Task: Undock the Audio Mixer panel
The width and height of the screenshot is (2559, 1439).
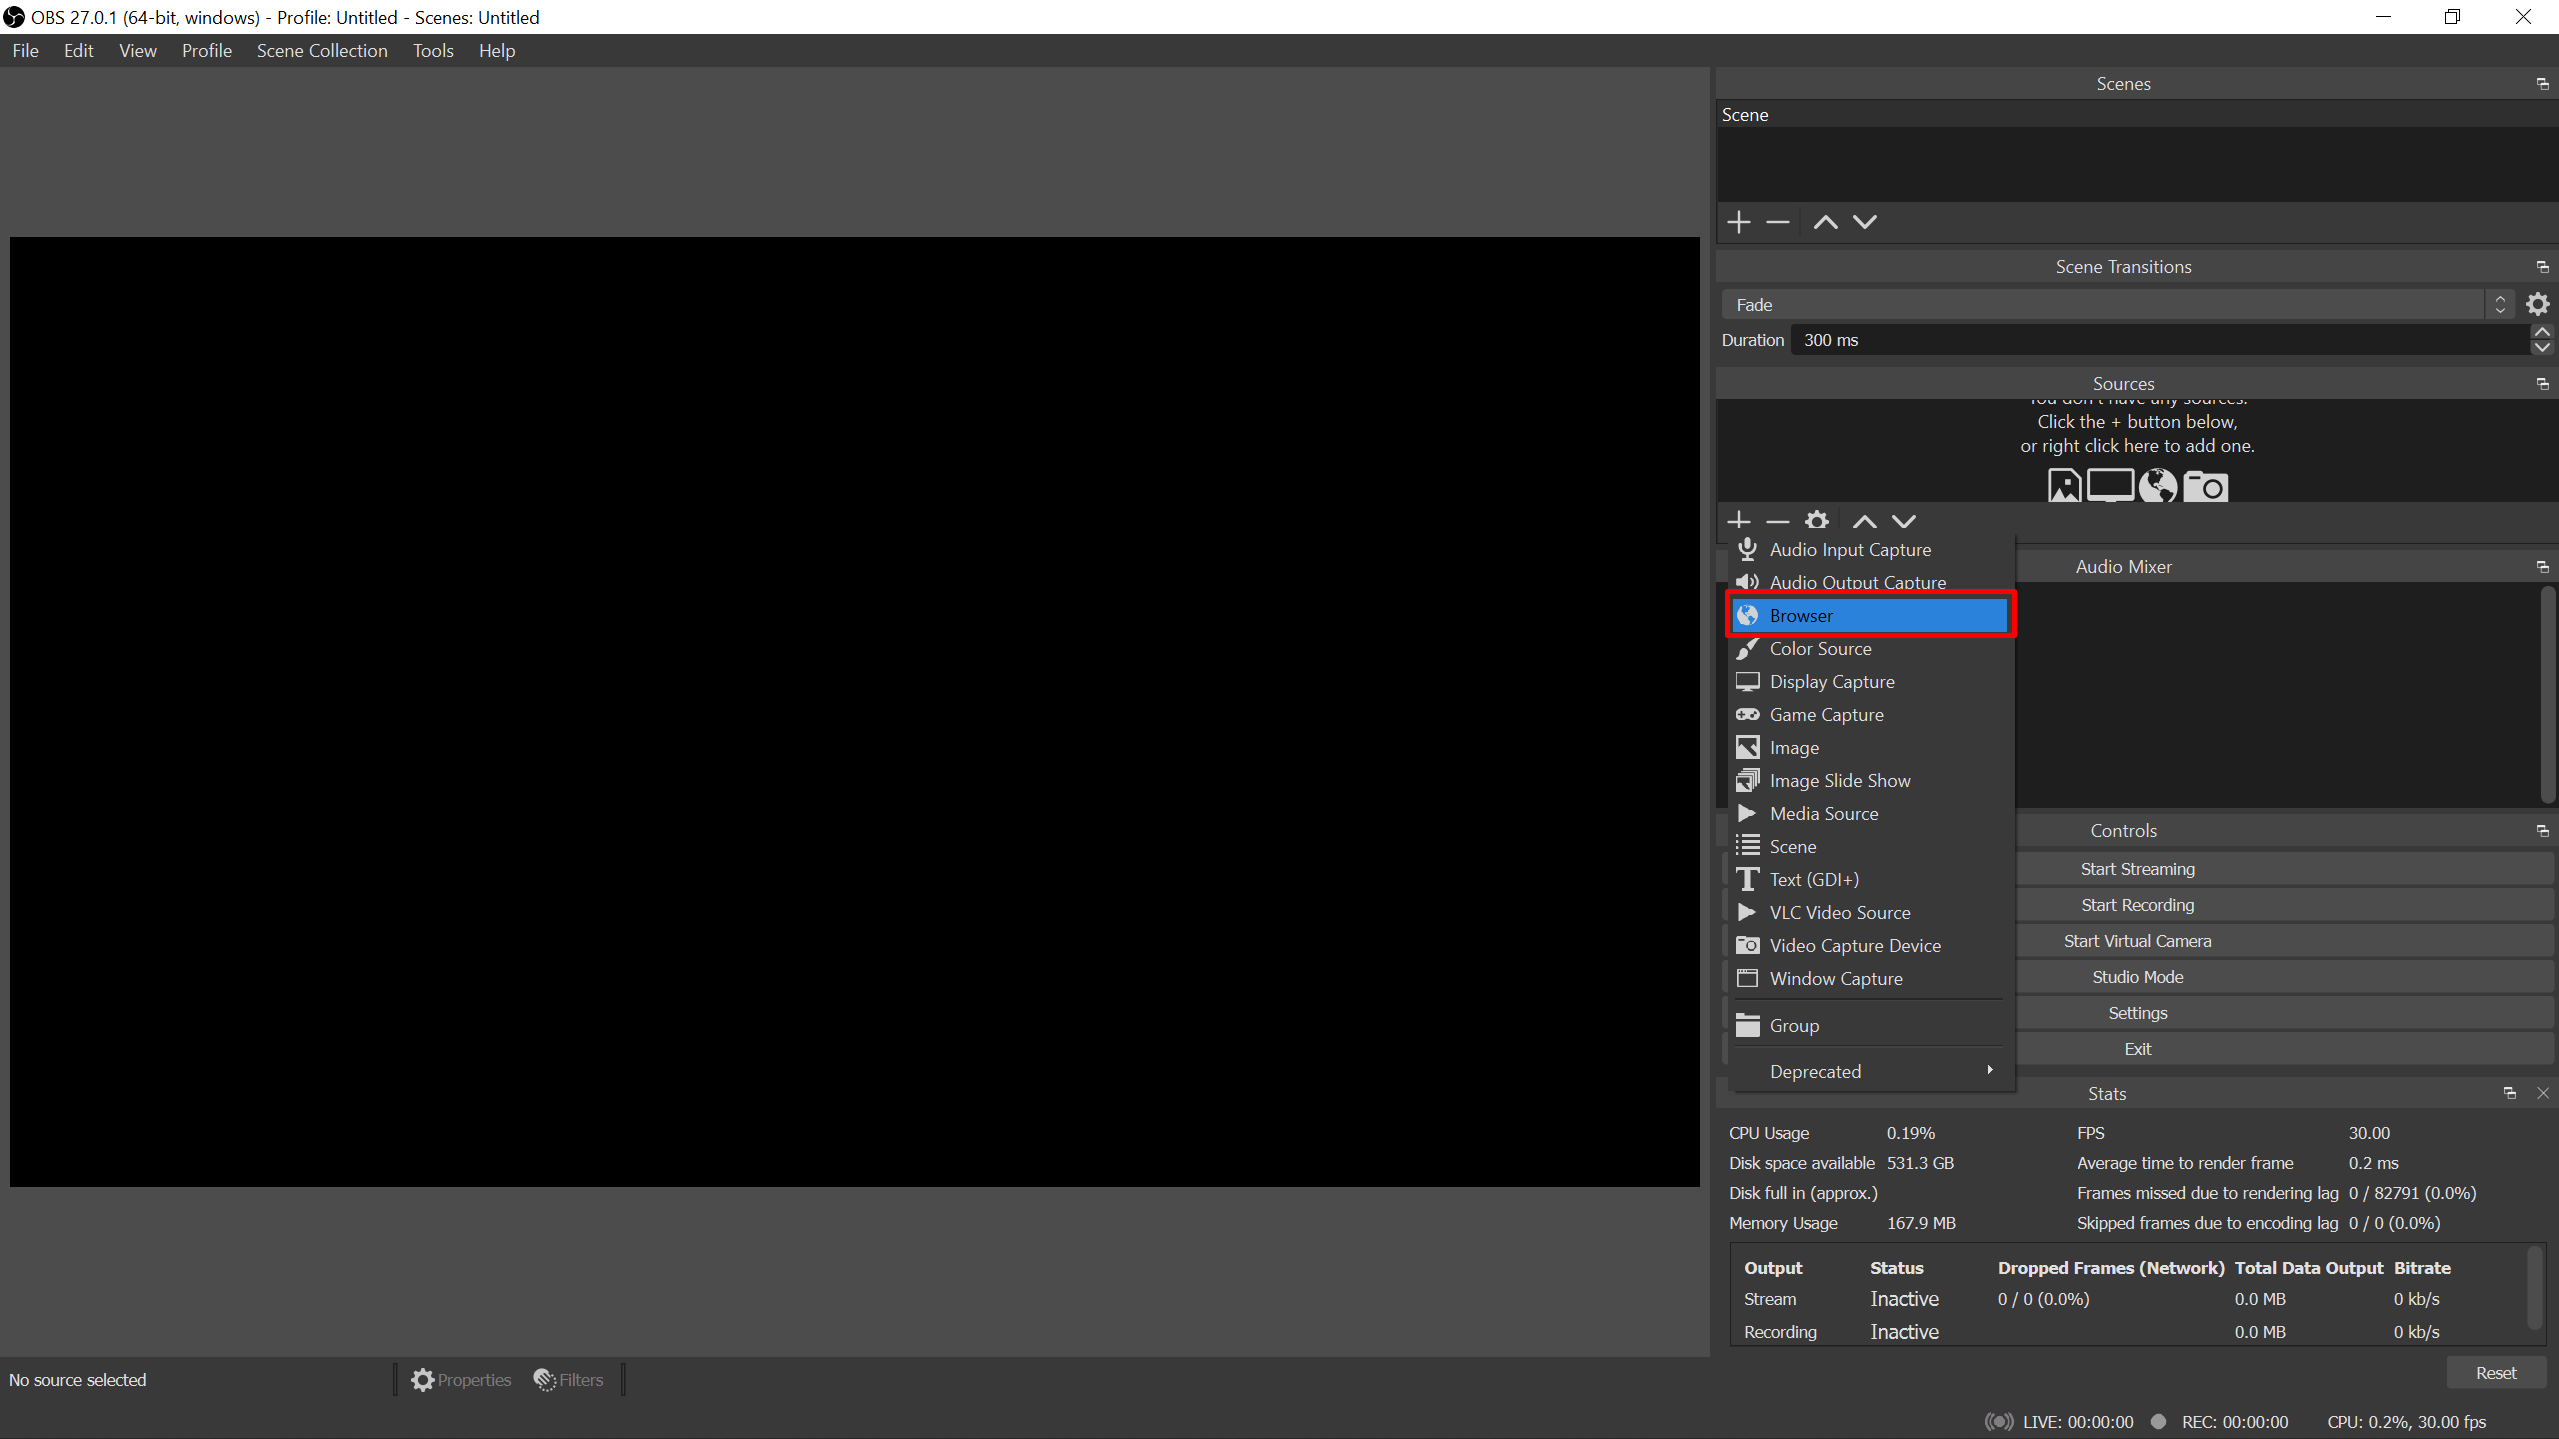Action: [x=2543, y=567]
